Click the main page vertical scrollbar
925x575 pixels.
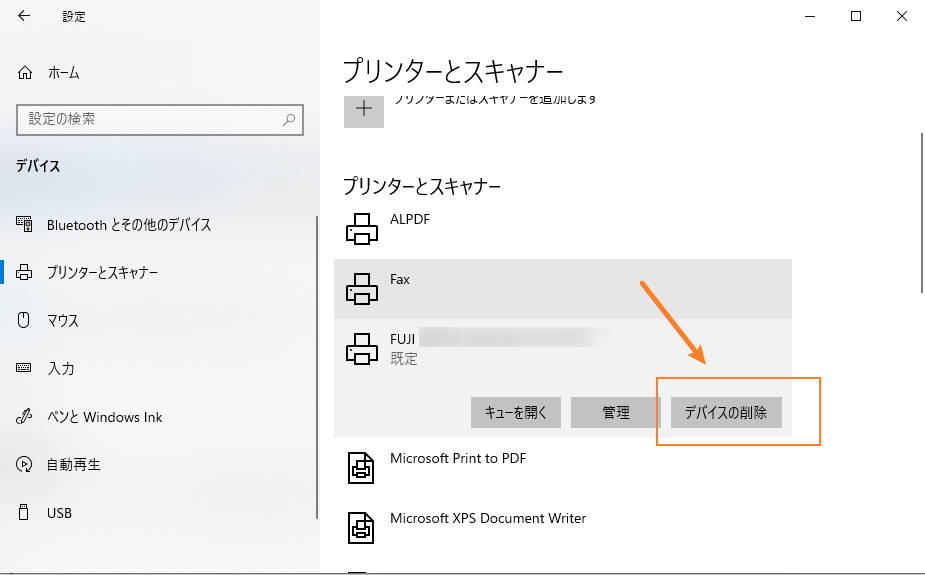tap(922, 213)
